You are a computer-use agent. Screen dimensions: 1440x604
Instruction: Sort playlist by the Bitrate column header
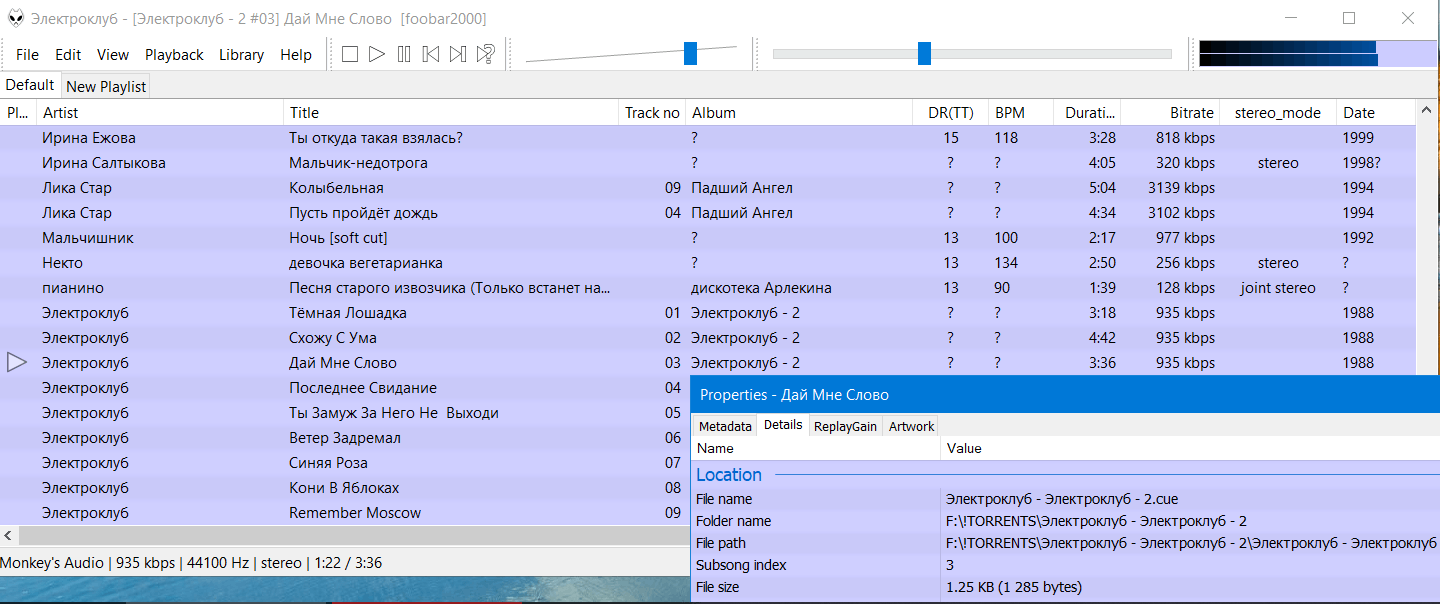point(1192,113)
